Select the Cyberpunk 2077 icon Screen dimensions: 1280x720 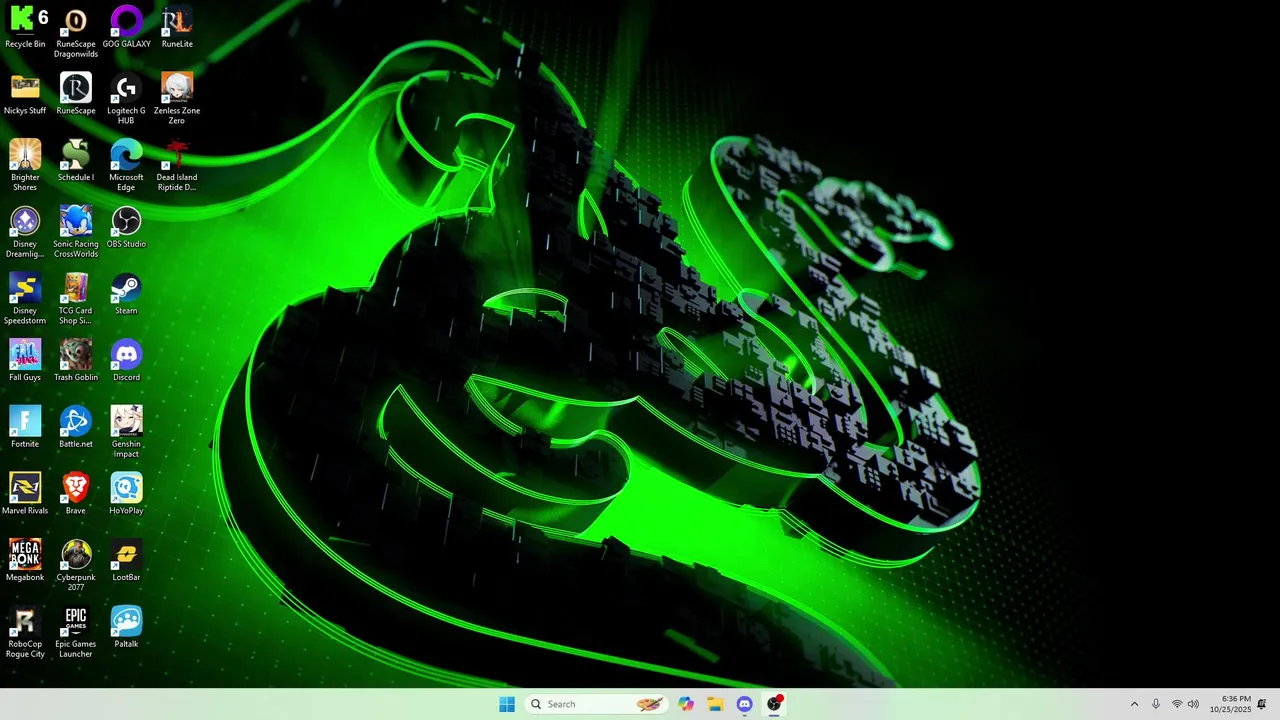pos(76,566)
